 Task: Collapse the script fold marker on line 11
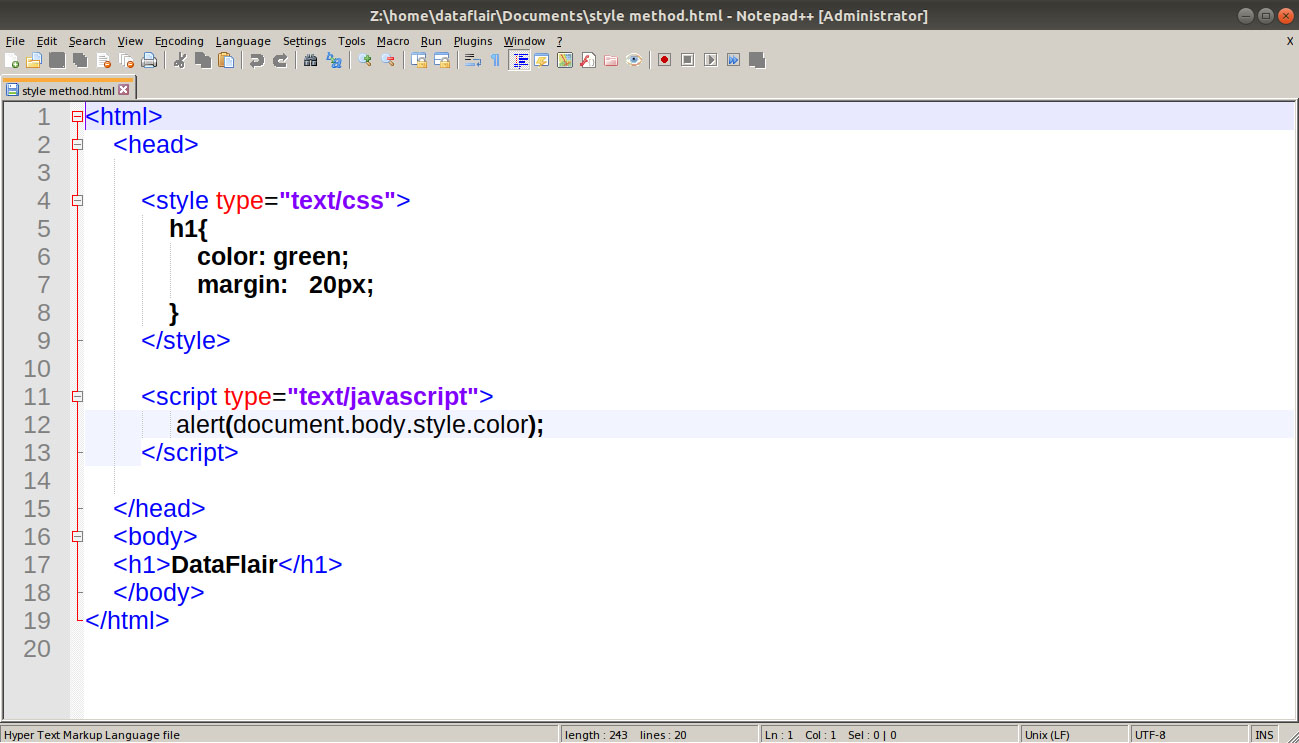(77, 397)
